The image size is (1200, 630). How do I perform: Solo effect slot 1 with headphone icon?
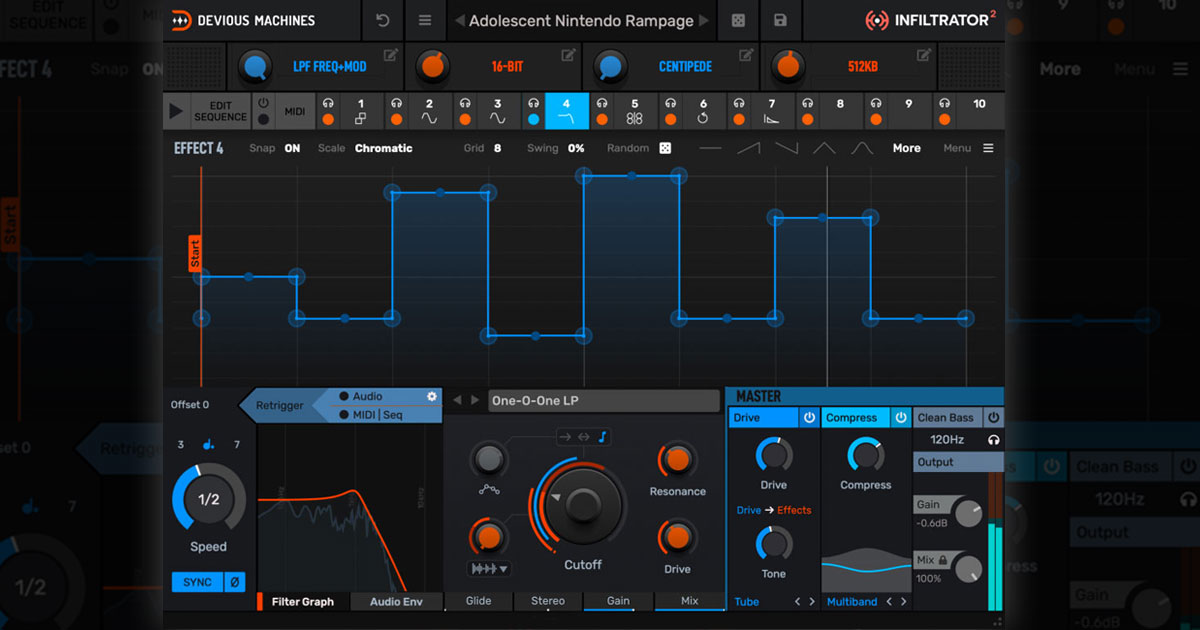327,103
